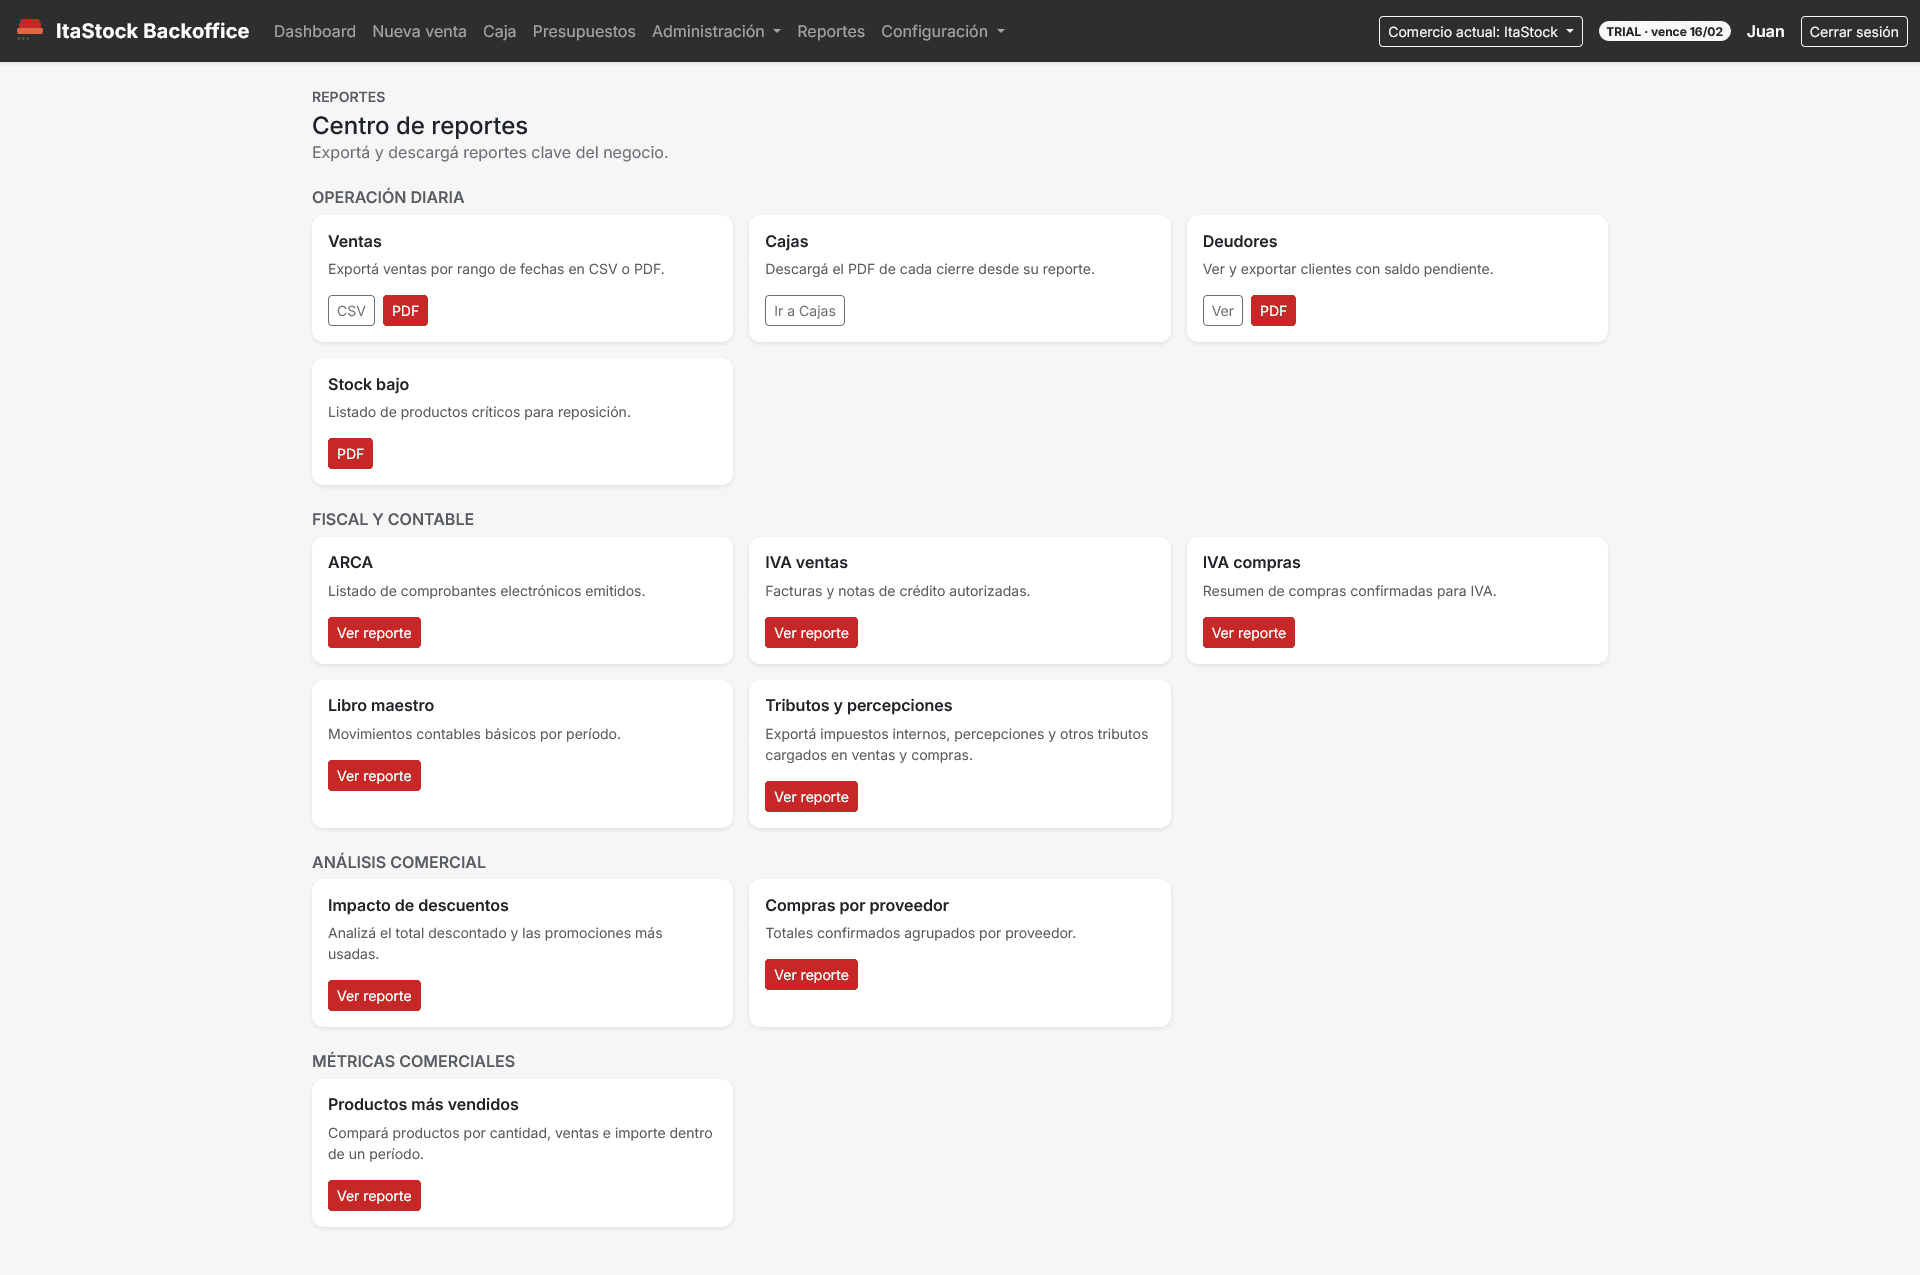Click the Cerrar sesión button
The image size is (1920, 1275).
click(x=1853, y=31)
